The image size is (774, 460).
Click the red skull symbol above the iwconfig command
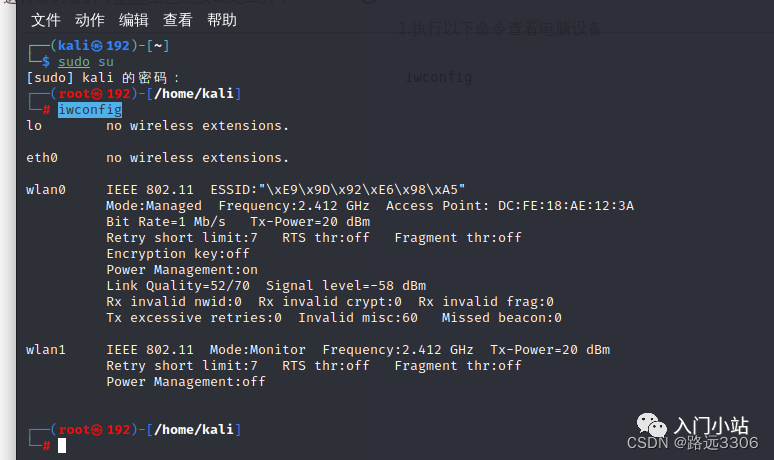[x=97, y=94]
